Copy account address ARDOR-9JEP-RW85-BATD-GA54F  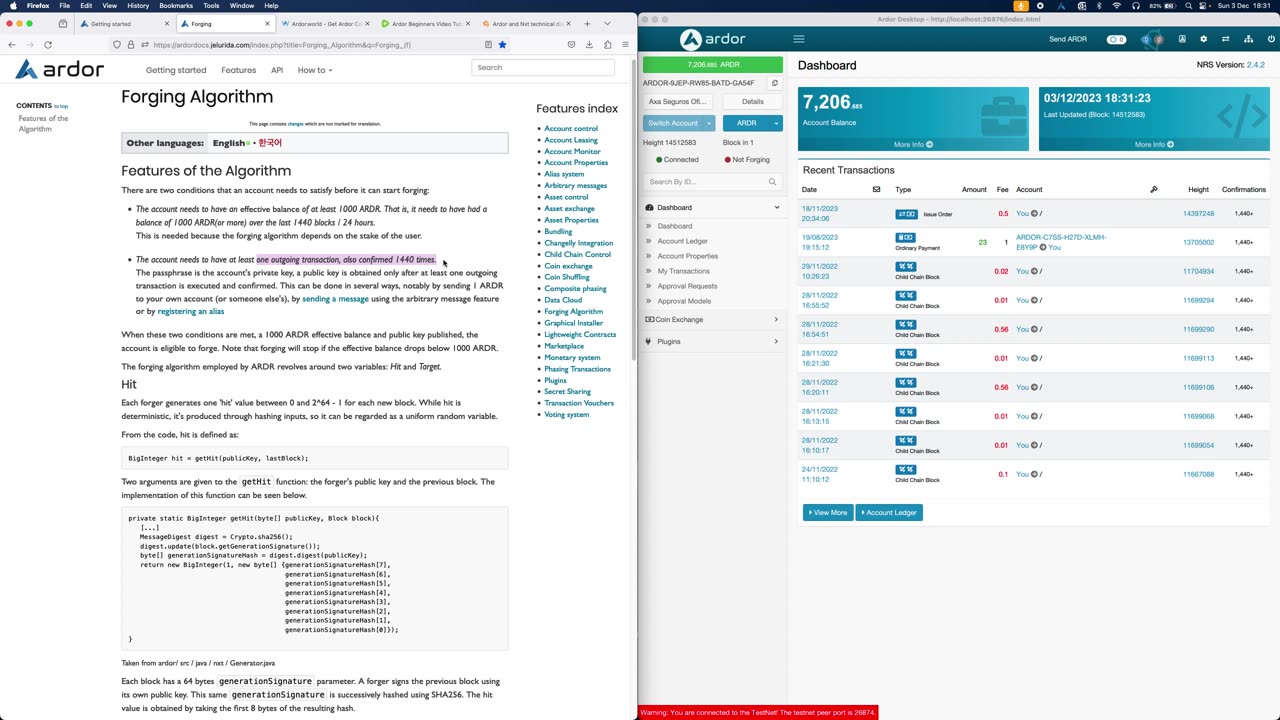(x=775, y=83)
